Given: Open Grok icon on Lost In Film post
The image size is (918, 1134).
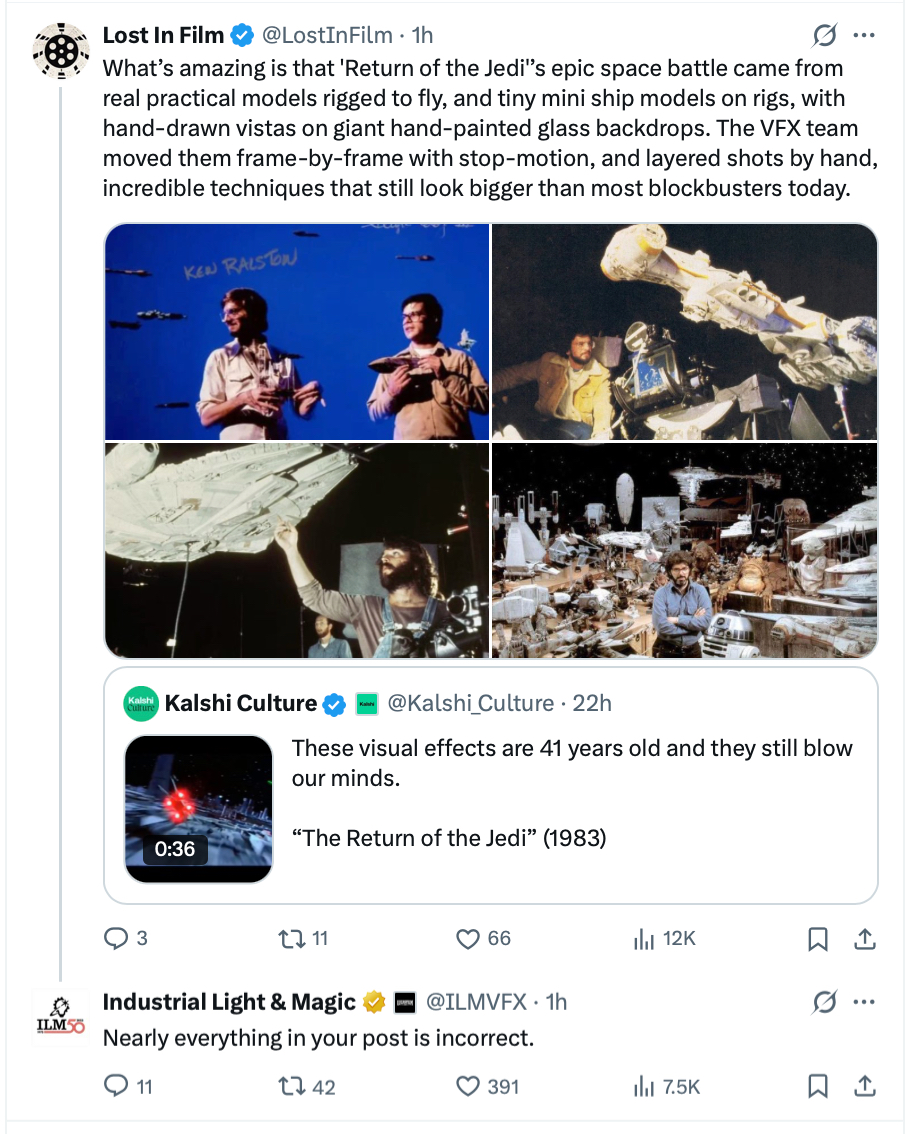Looking at the screenshot, I should click(824, 36).
